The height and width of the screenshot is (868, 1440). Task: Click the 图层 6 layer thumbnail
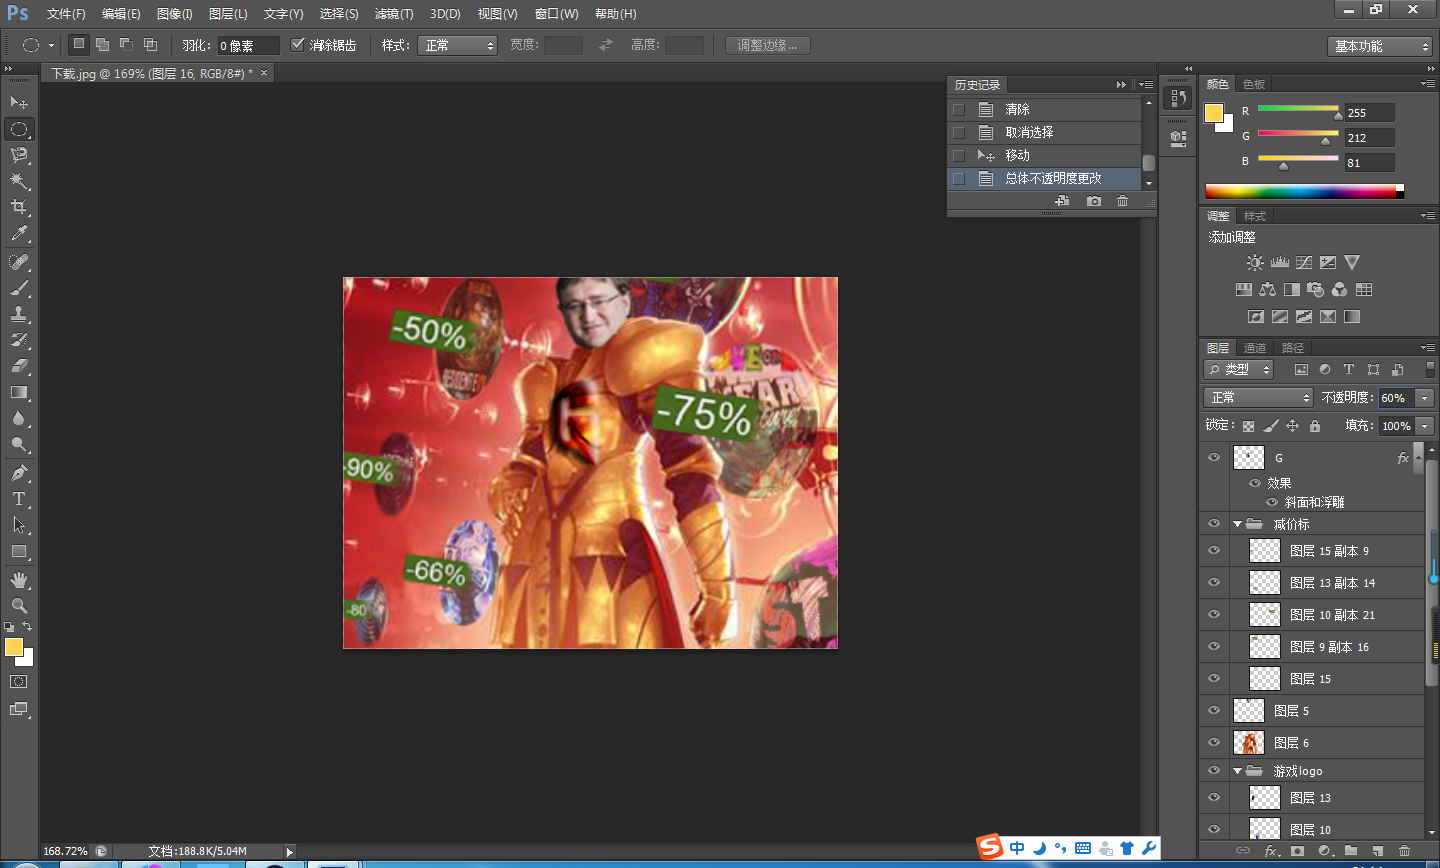click(1249, 742)
